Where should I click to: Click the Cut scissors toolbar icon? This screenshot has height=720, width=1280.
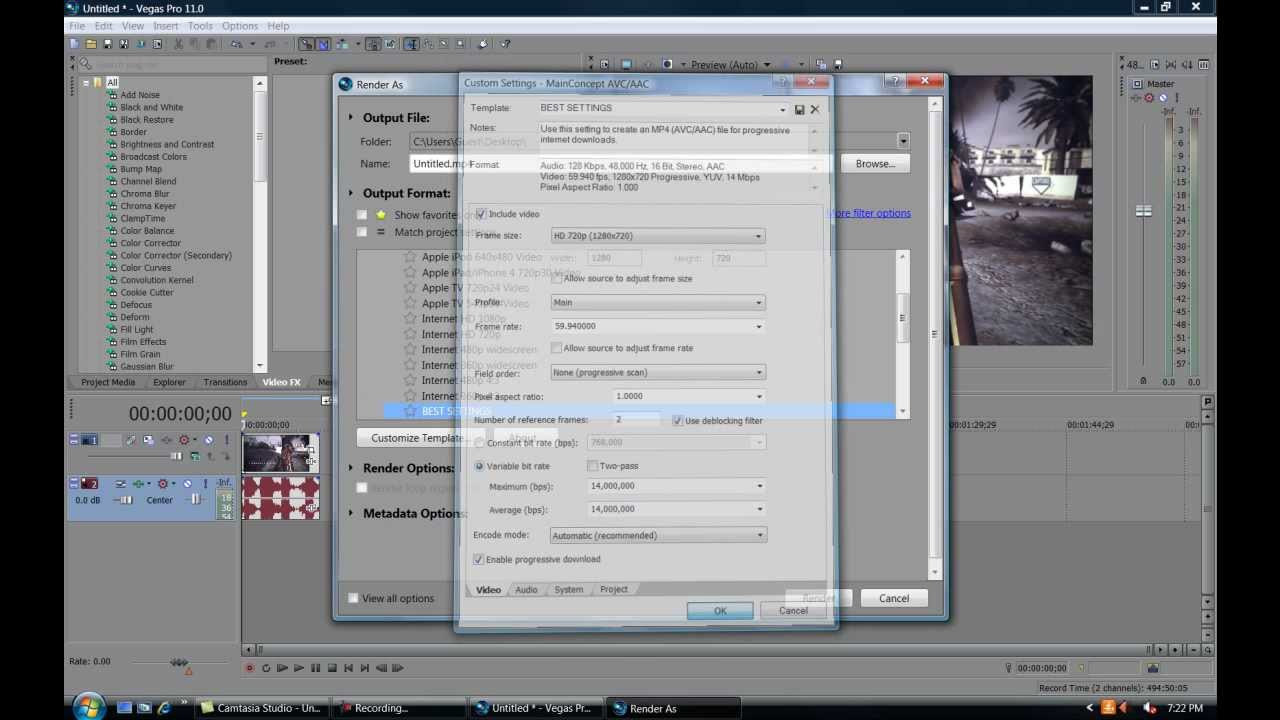tap(178, 44)
